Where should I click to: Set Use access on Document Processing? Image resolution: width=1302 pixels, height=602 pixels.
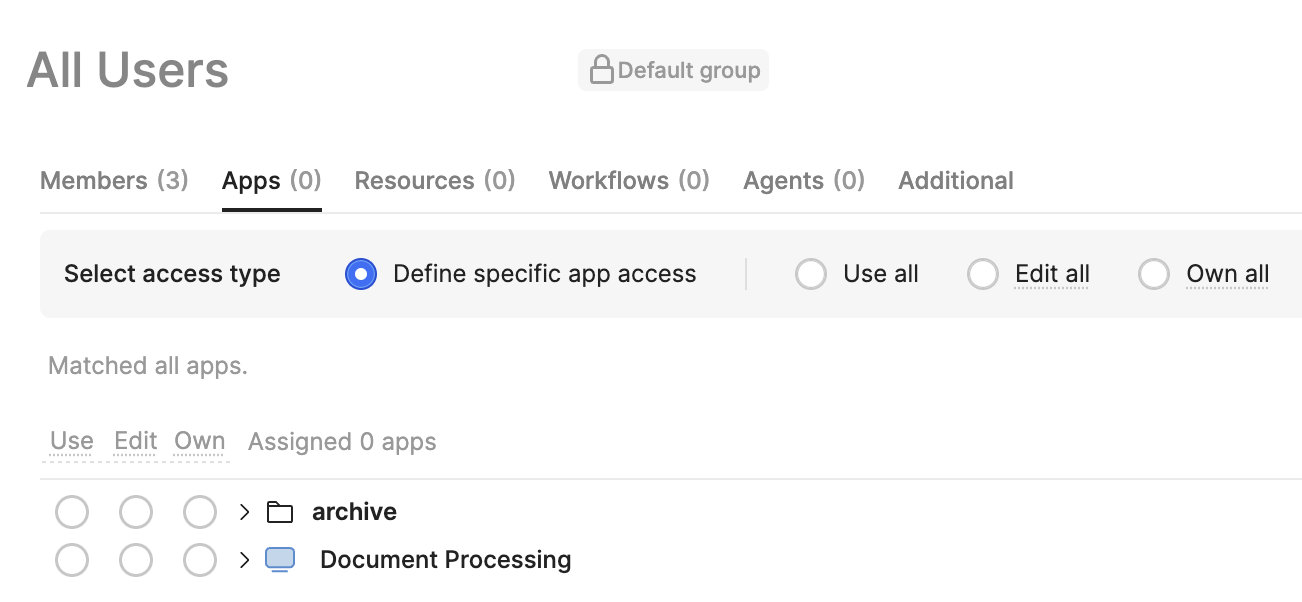72,560
